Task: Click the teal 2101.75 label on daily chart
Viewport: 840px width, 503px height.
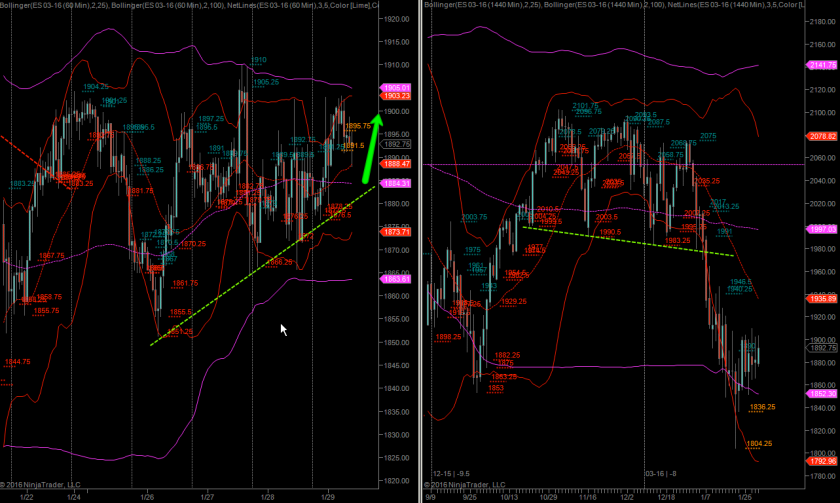Action: 586,106
